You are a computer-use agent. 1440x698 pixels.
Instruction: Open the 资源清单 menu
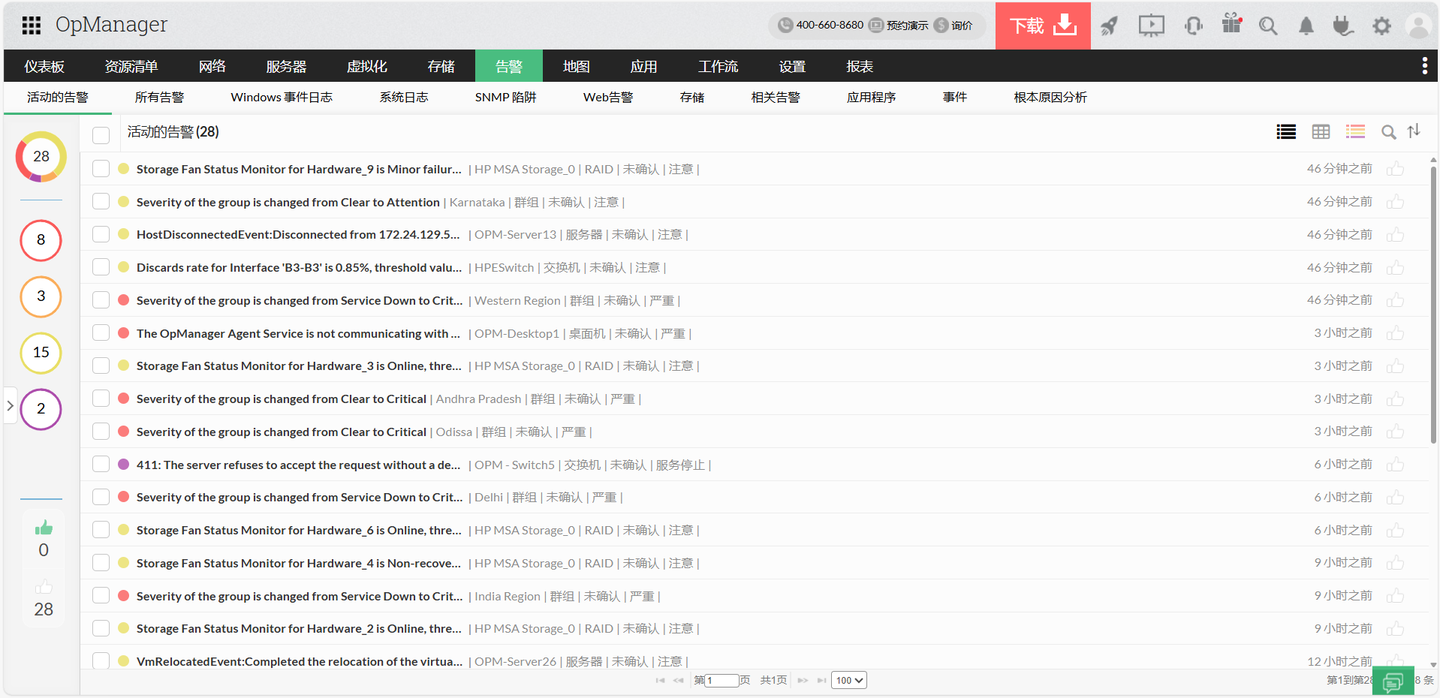click(x=131, y=66)
